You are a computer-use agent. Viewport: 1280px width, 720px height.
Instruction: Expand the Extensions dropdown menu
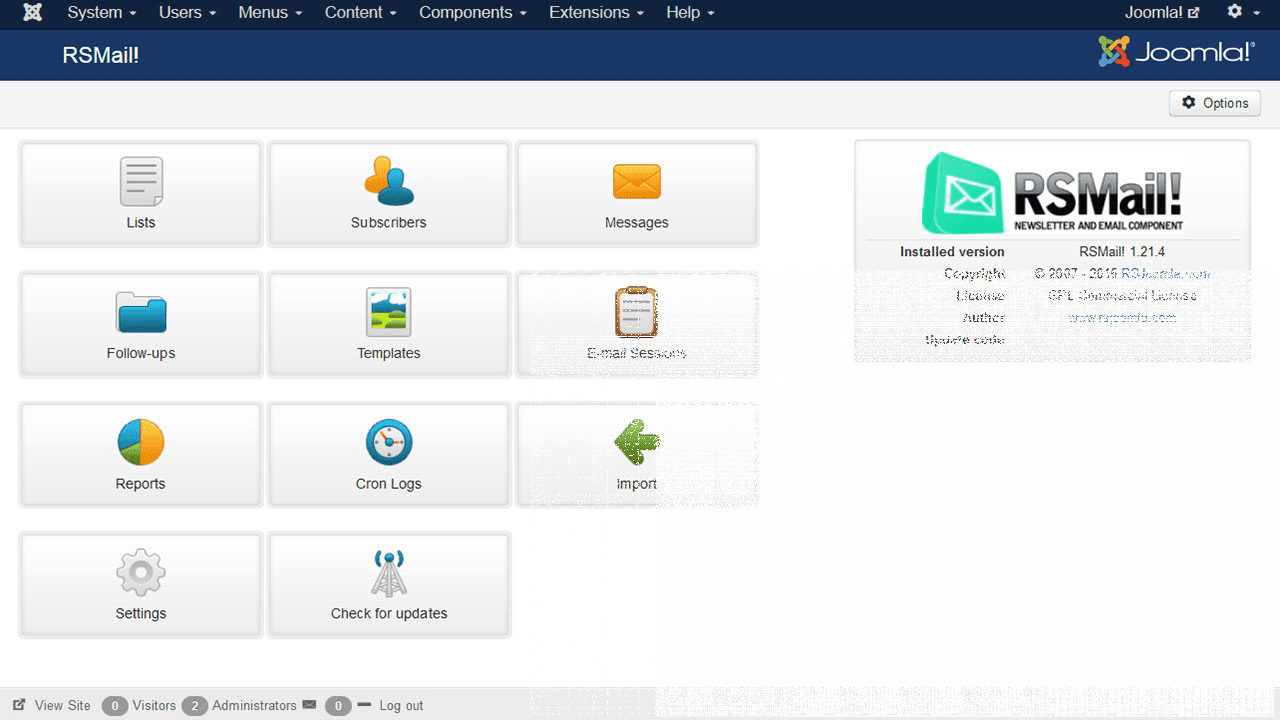pos(596,13)
